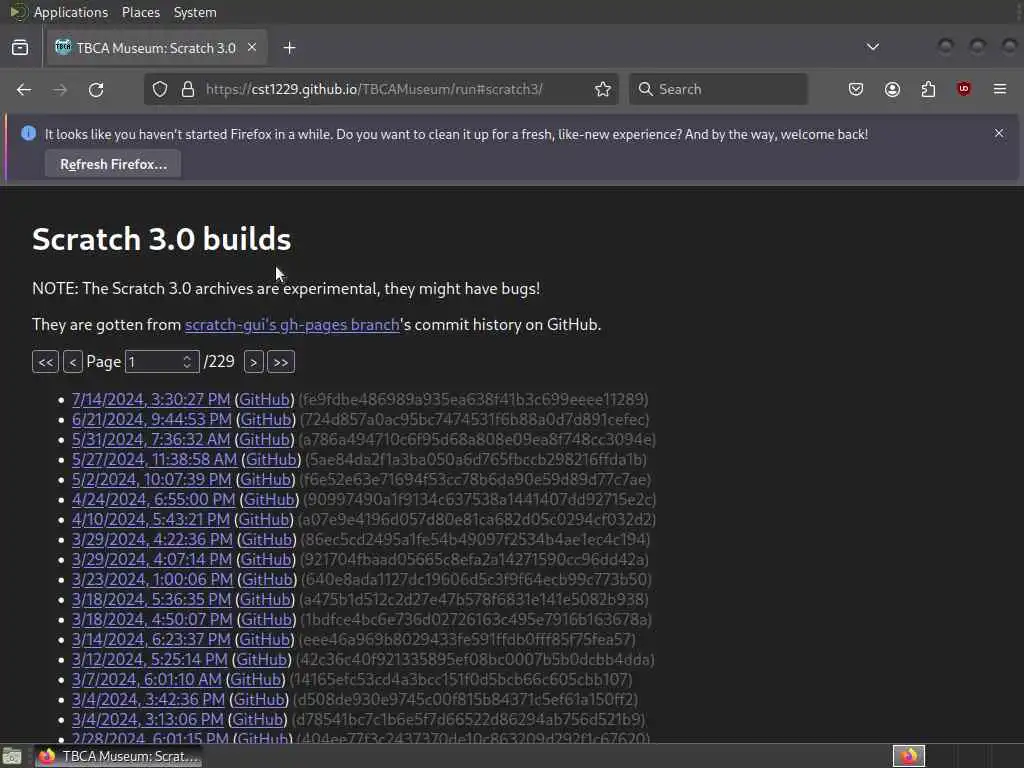Image resolution: width=1024 pixels, height=768 pixels.
Task: Open GitHub link for 6/21/2024 build
Action: pyautogui.click(x=266, y=419)
